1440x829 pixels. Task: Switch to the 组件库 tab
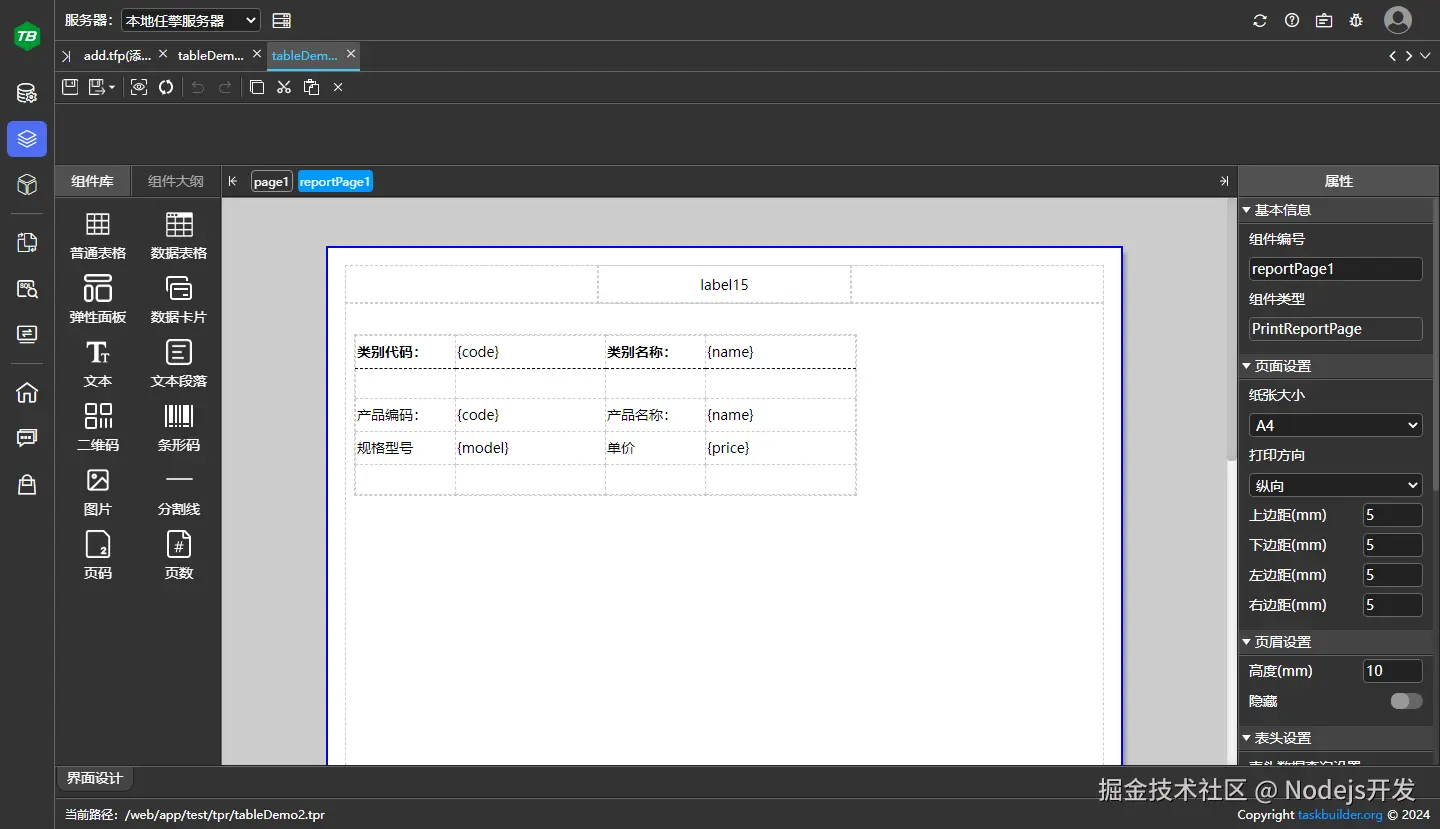point(92,181)
